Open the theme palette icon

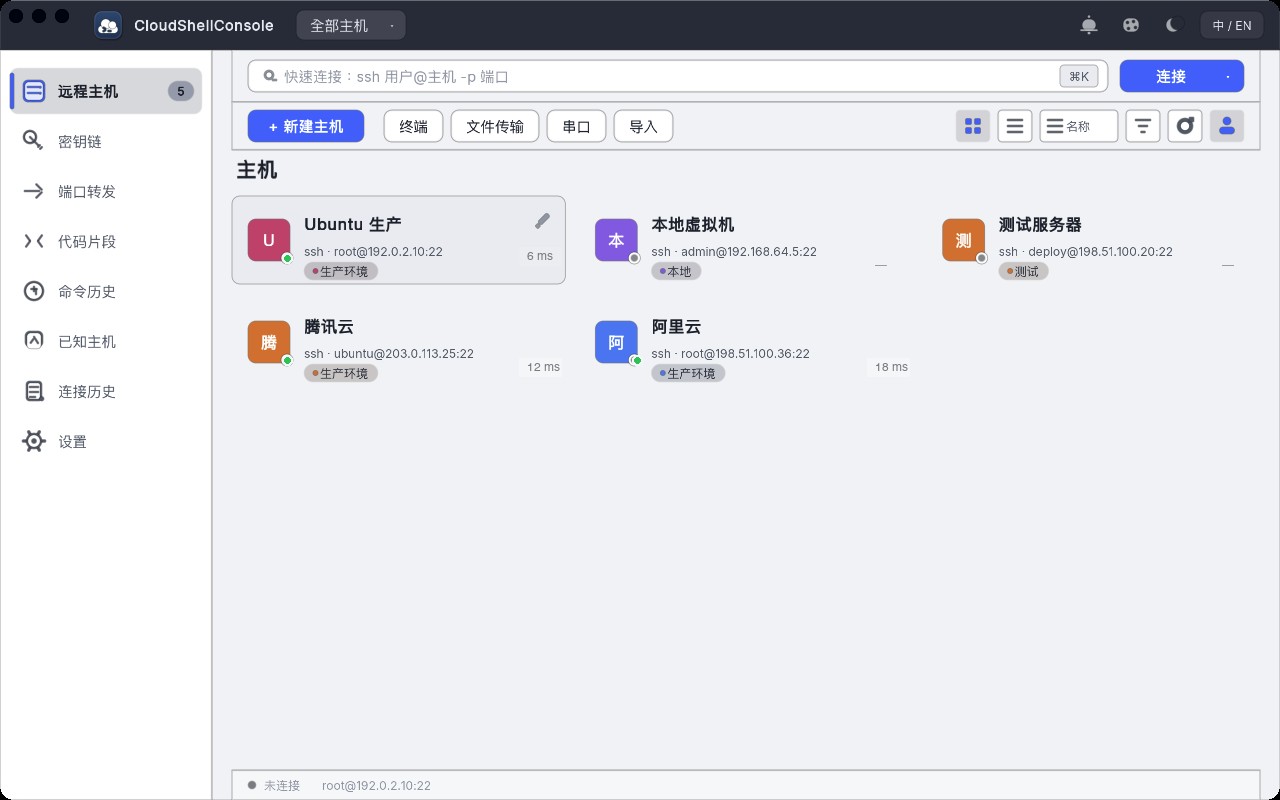[x=1131, y=25]
